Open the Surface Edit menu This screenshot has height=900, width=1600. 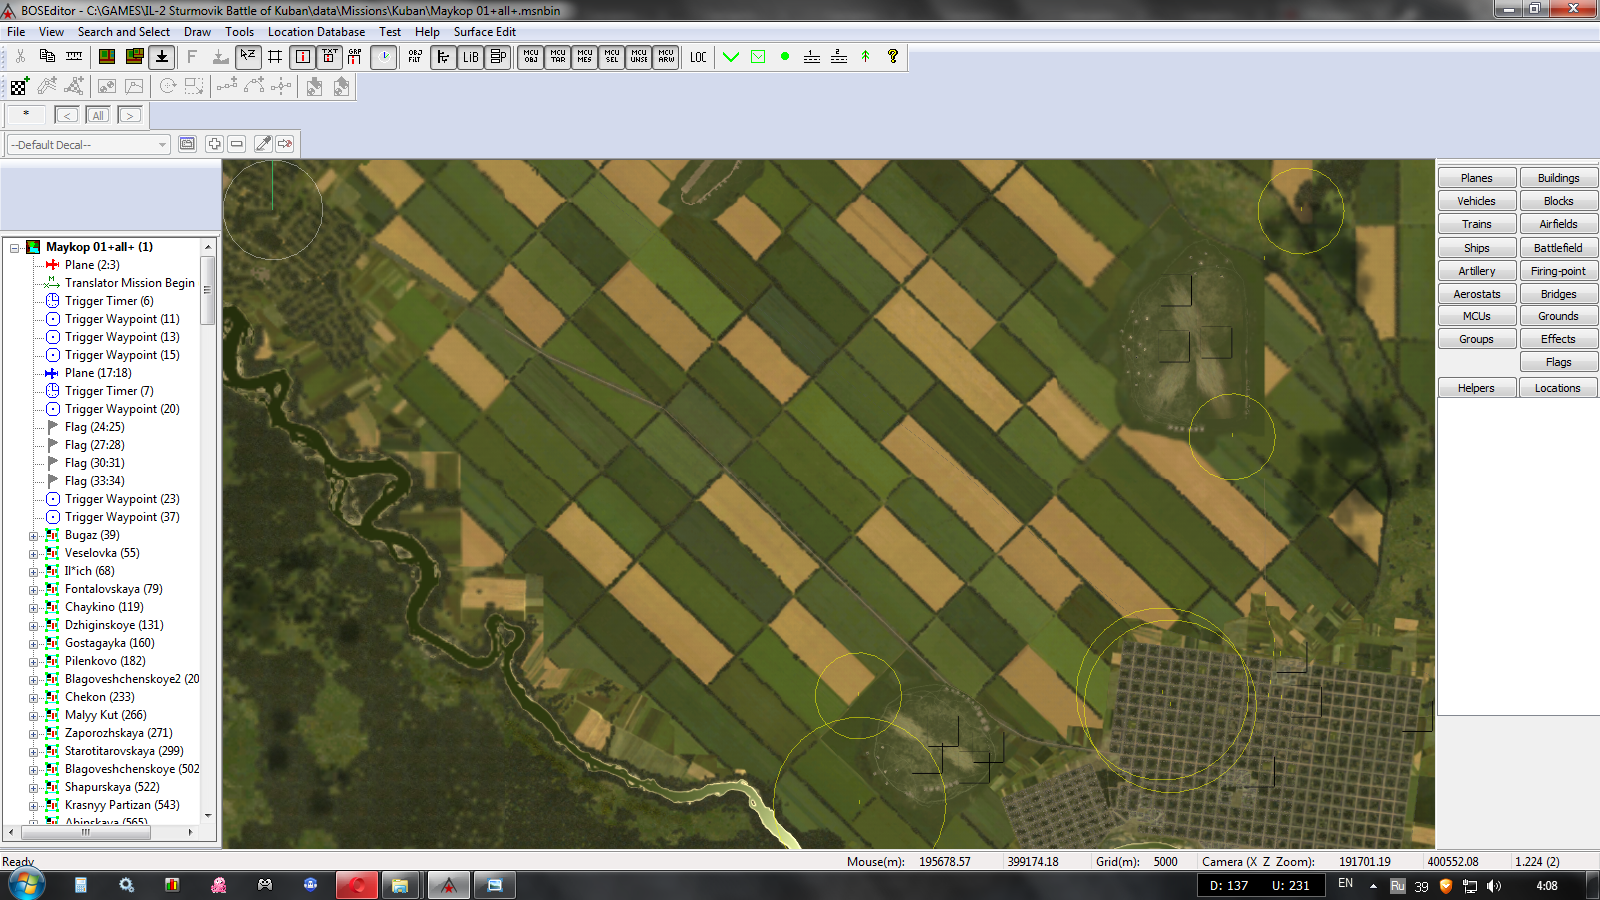484,32
